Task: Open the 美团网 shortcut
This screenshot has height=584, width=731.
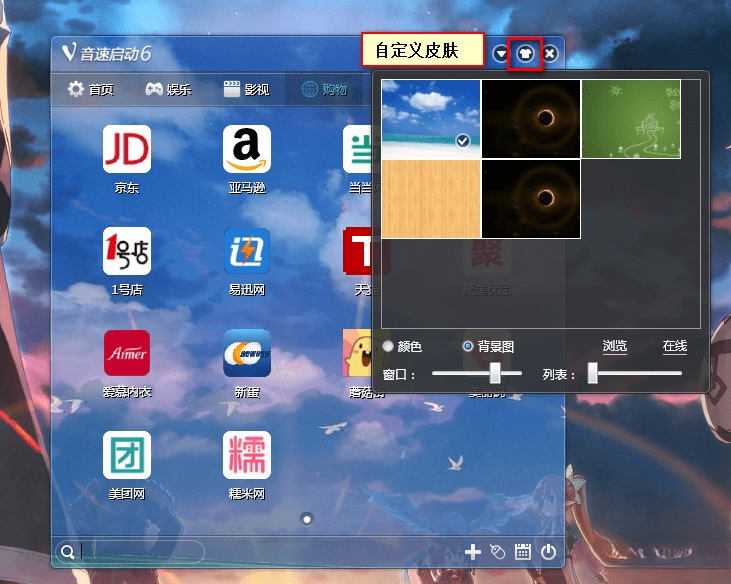Action: pos(127,455)
